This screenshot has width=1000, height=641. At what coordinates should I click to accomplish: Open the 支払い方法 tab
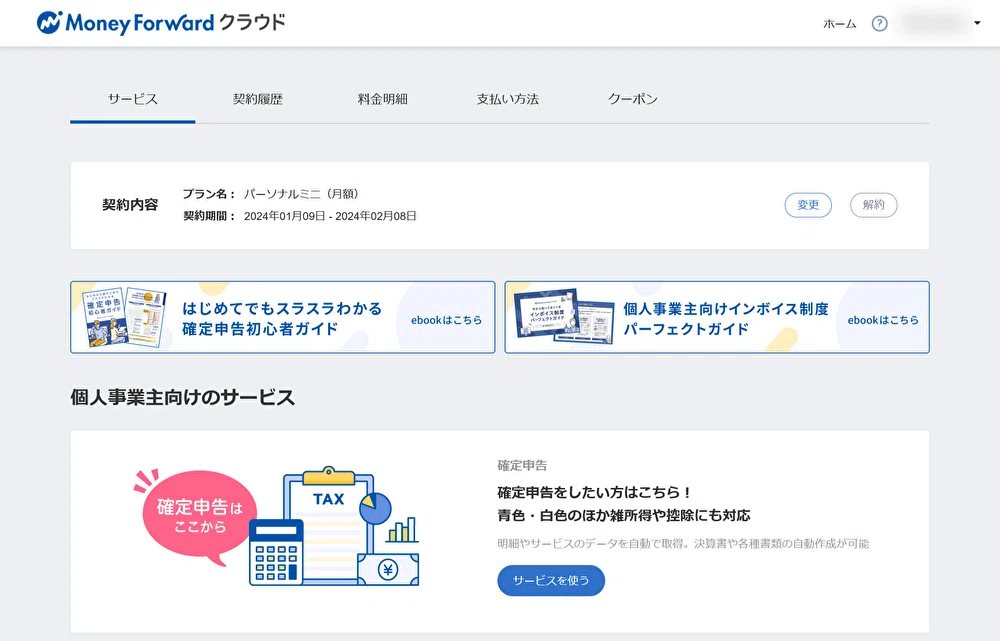(508, 99)
